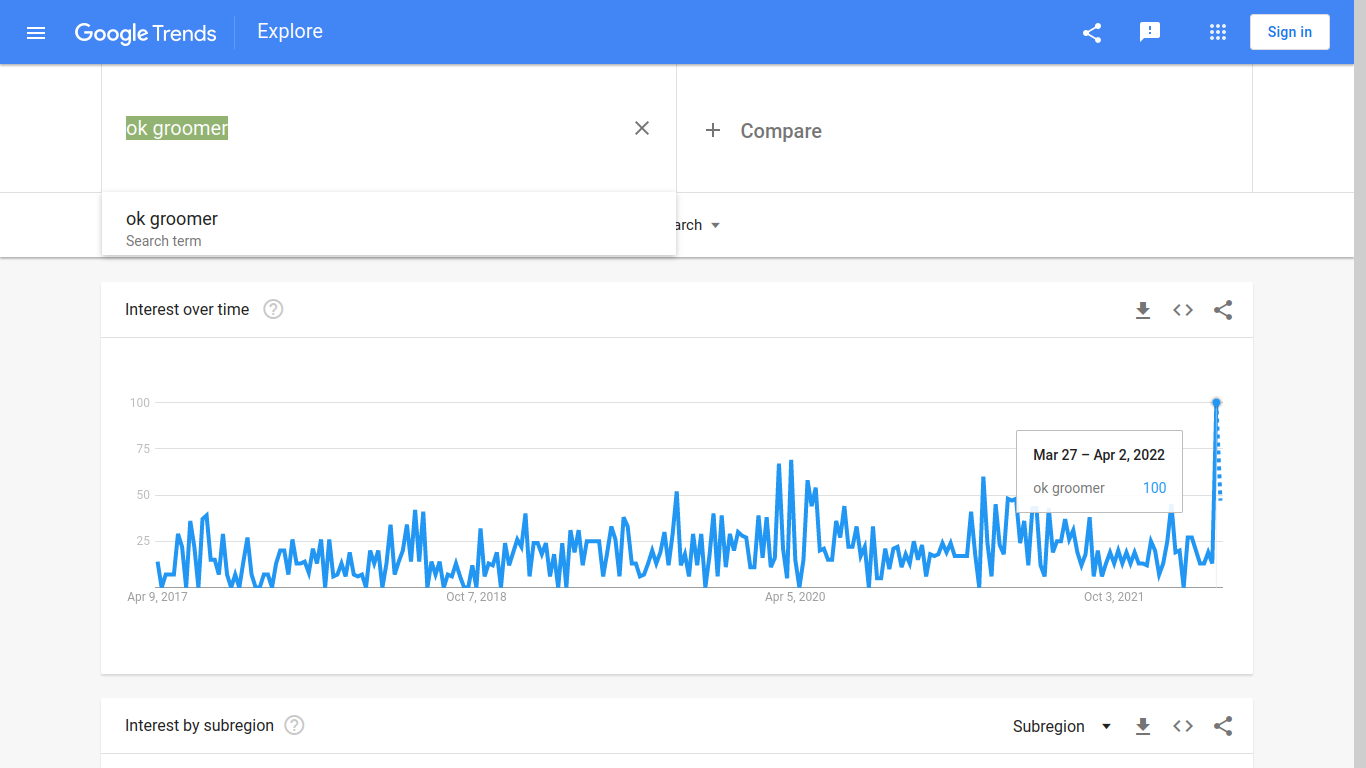Share the Interest by subregion widget
The image size is (1366, 768).
pos(1223,726)
